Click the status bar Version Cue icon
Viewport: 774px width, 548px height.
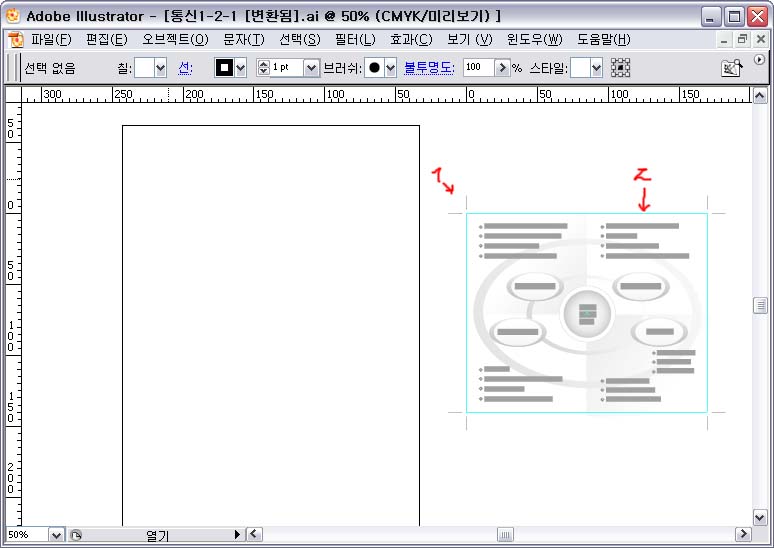[x=76, y=535]
